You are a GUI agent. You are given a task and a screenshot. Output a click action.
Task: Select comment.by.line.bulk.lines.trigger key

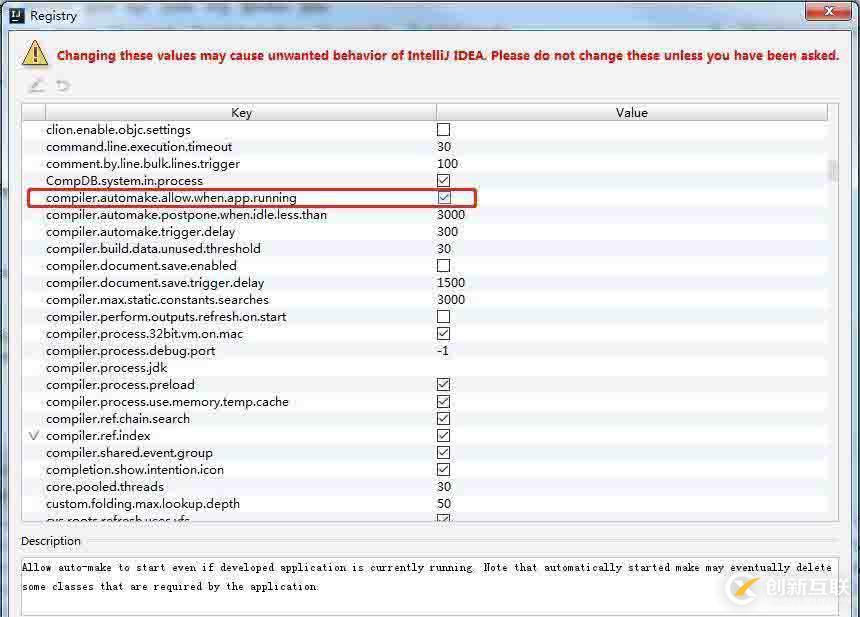coord(143,163)
